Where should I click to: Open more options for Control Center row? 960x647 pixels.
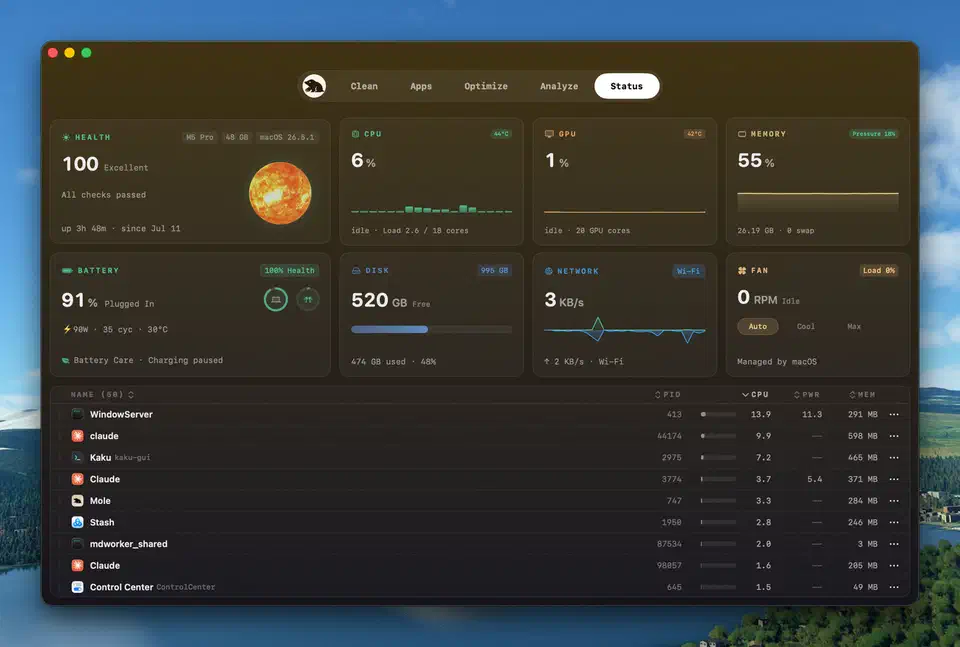point(894,587)
